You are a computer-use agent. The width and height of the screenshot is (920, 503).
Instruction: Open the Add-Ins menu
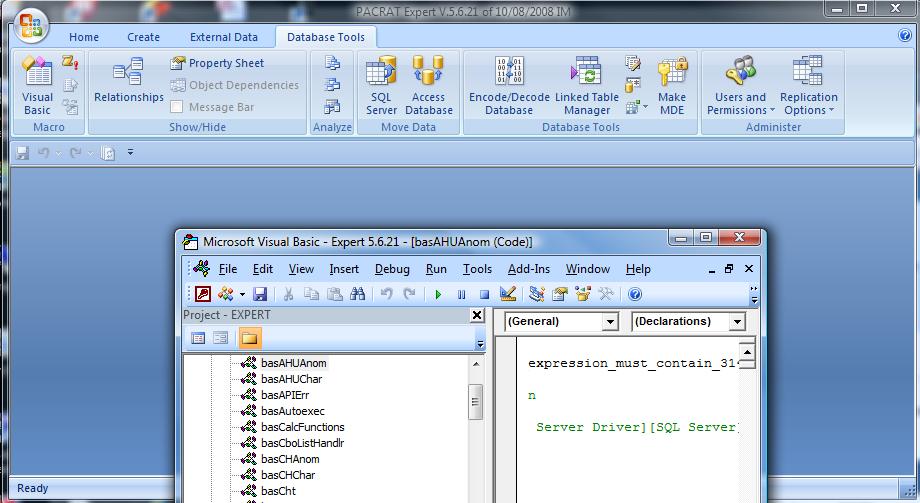pyautogui.click(x=529, y=269)
